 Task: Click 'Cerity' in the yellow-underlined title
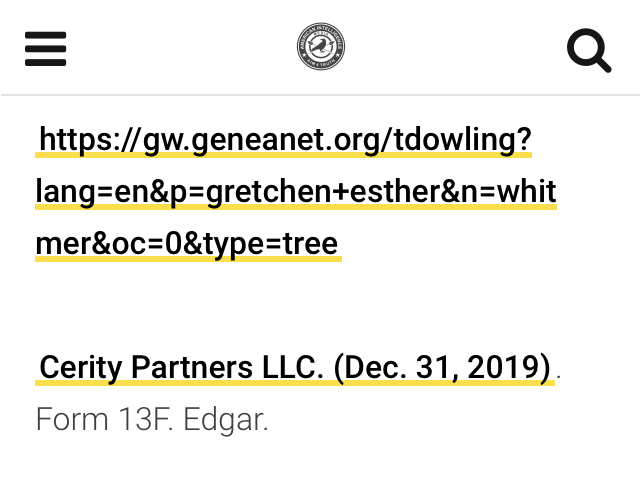pyautogui.click(x=81, y=367)
